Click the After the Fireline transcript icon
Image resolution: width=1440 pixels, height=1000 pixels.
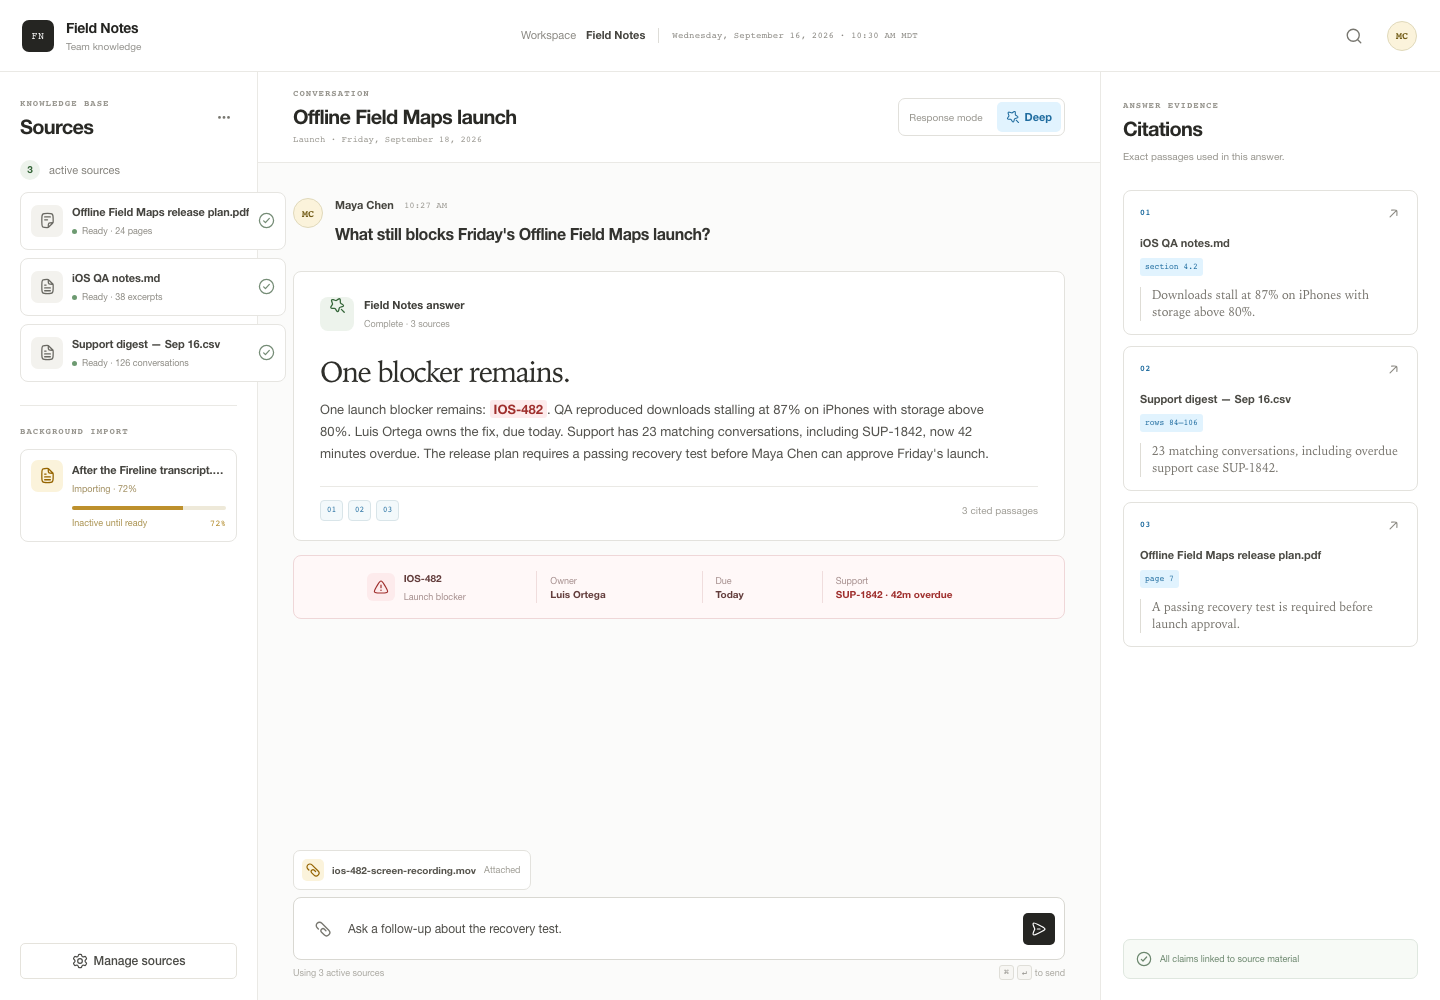click(47, 477)
